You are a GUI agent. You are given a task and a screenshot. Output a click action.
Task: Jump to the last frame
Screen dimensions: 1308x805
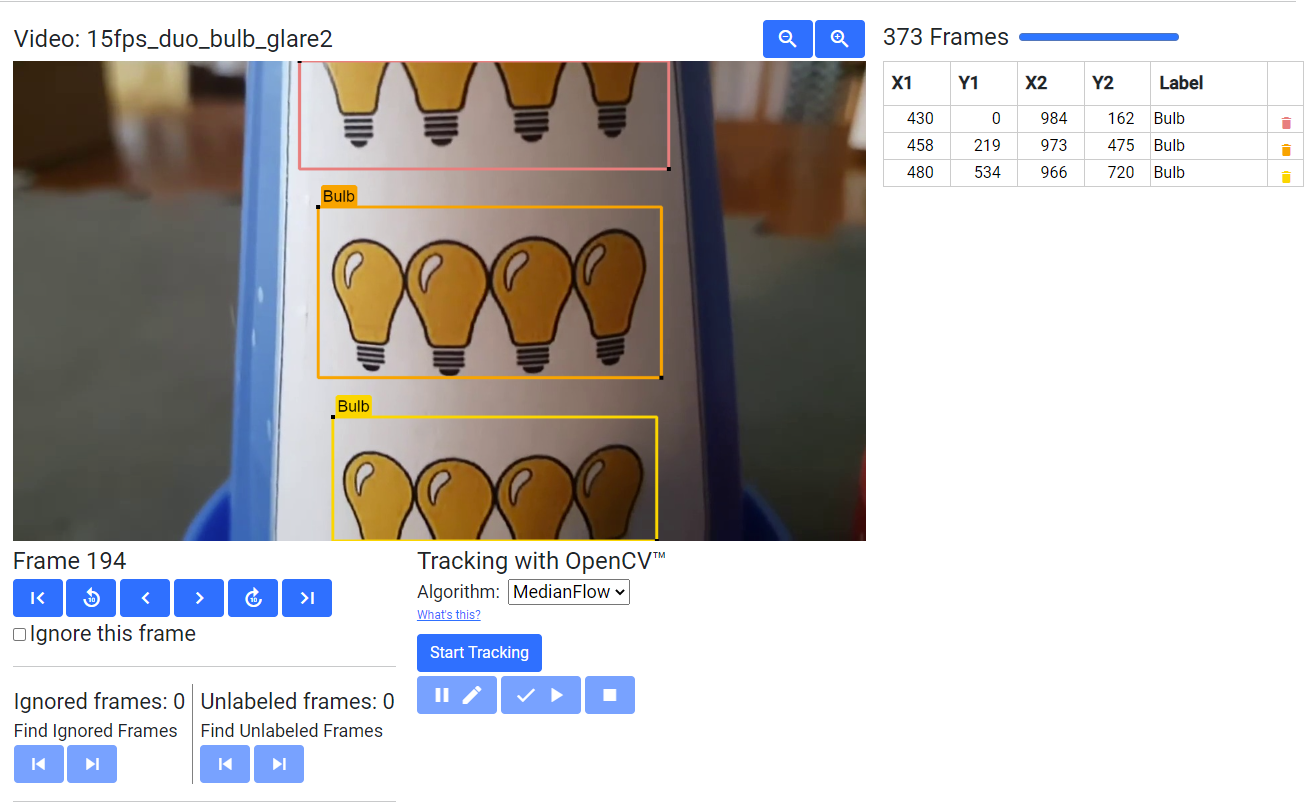pyautogui.click(x=307, y=598)
